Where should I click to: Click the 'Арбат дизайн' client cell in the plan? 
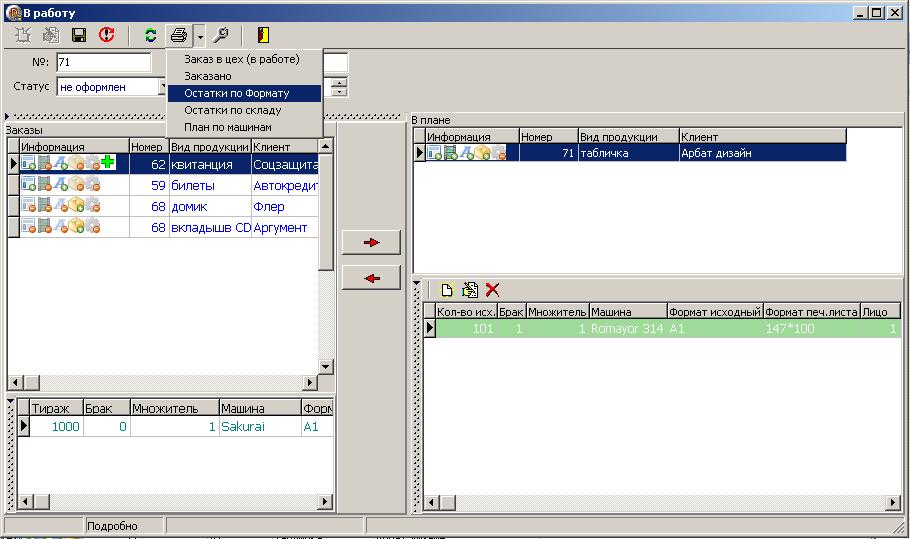click(x=763, y=153)
